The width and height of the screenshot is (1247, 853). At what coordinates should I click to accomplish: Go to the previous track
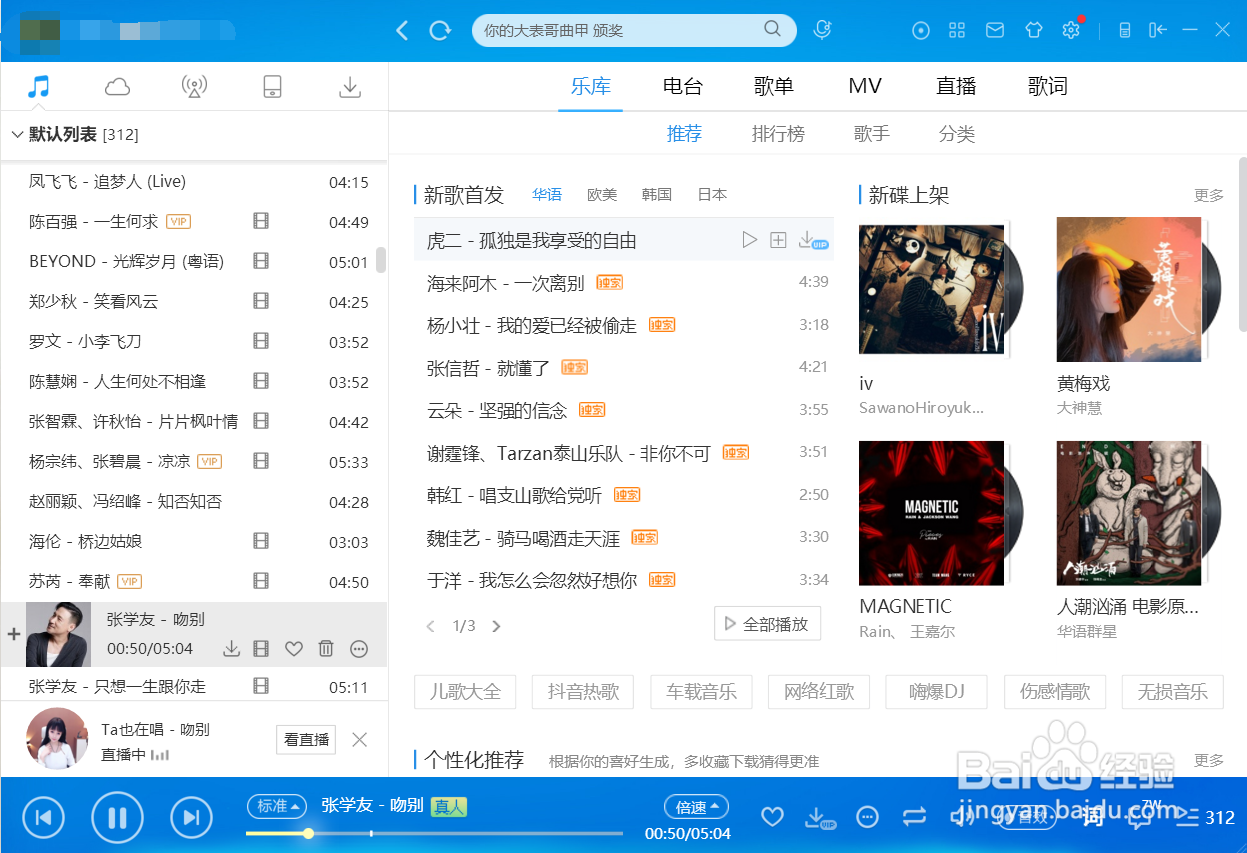coord(43,818)
